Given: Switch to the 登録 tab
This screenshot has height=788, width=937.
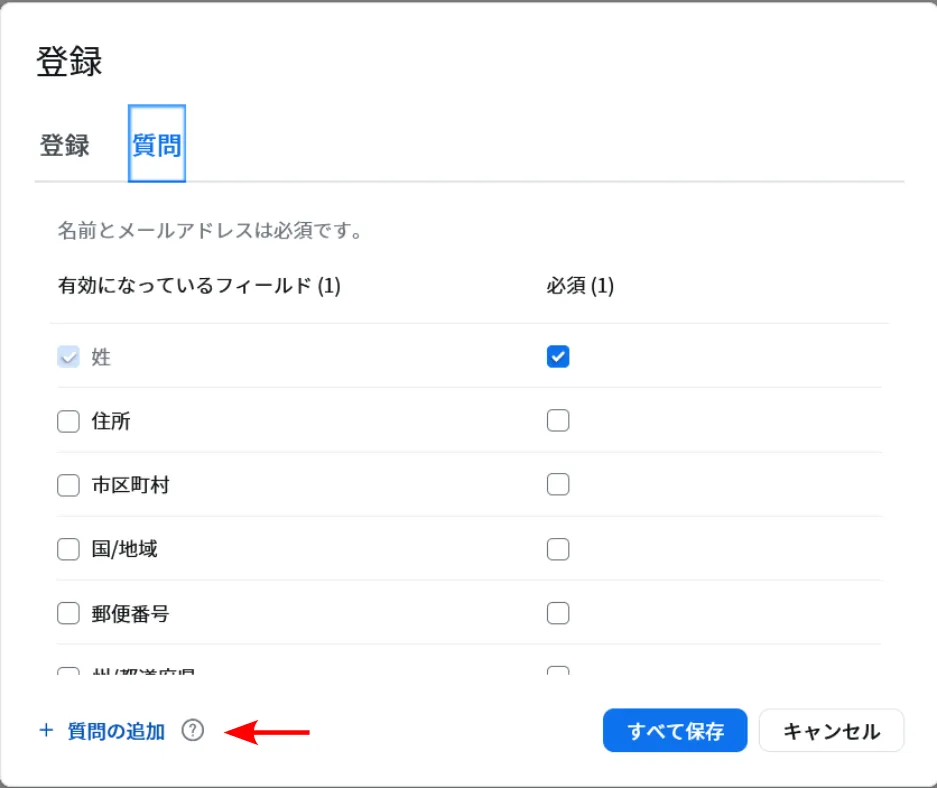Looking at the screenshot, I should [65, 145].
